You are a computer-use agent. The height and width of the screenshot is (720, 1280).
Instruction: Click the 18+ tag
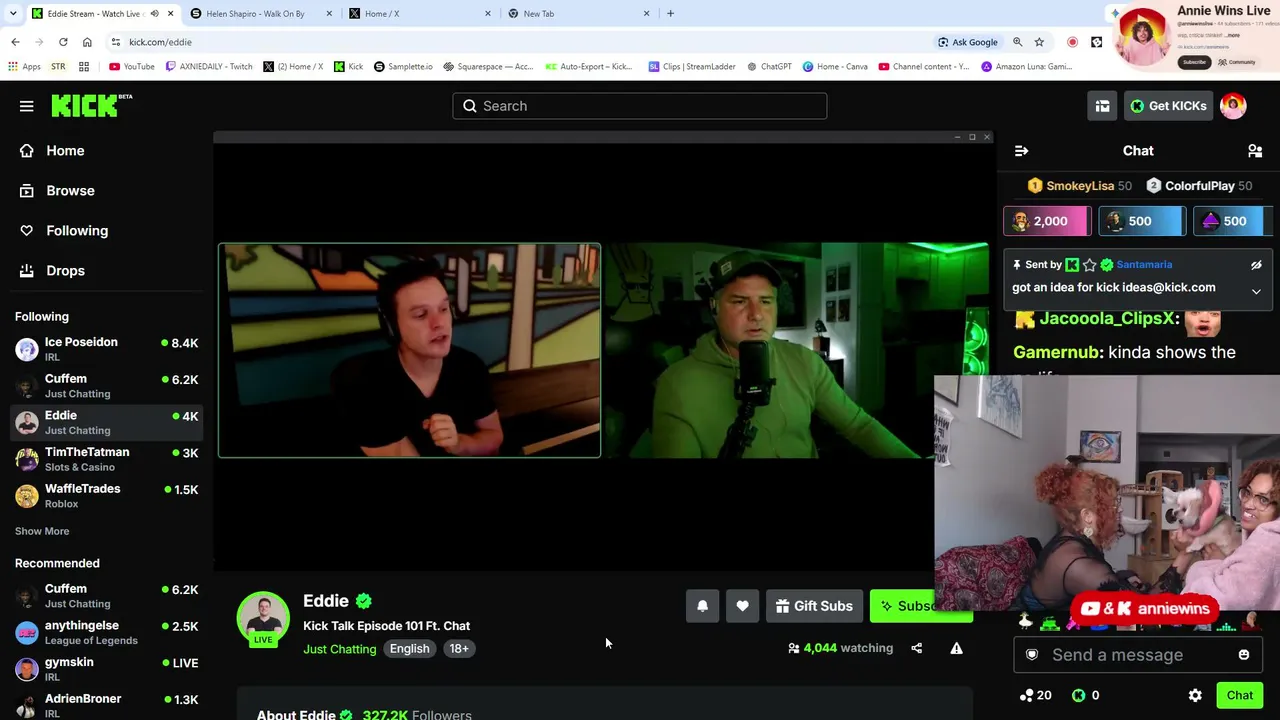point(458,649)
